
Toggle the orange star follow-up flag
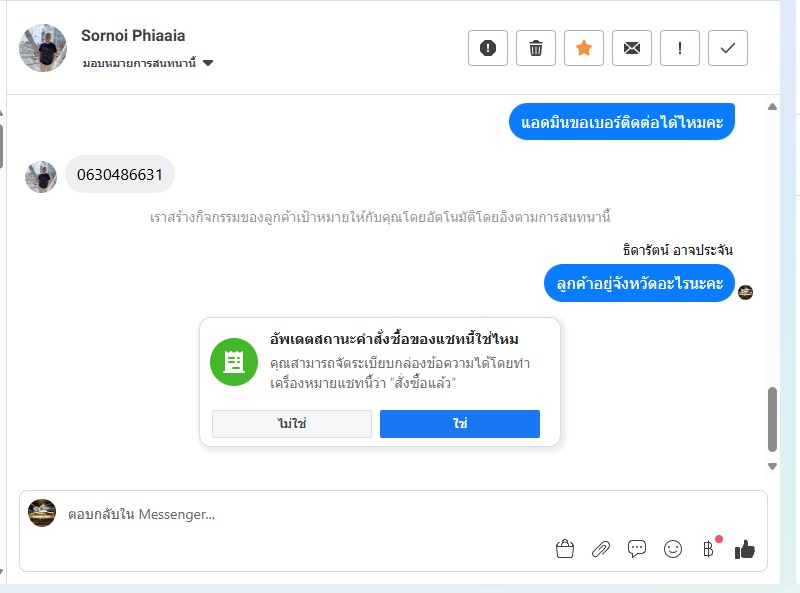pos(584,48)
